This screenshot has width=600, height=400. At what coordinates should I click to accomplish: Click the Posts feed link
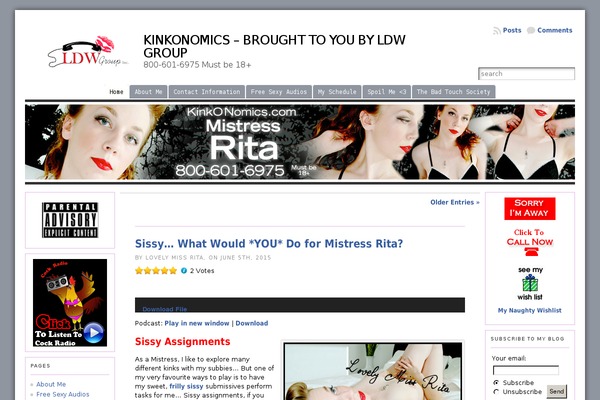(512, 30)
